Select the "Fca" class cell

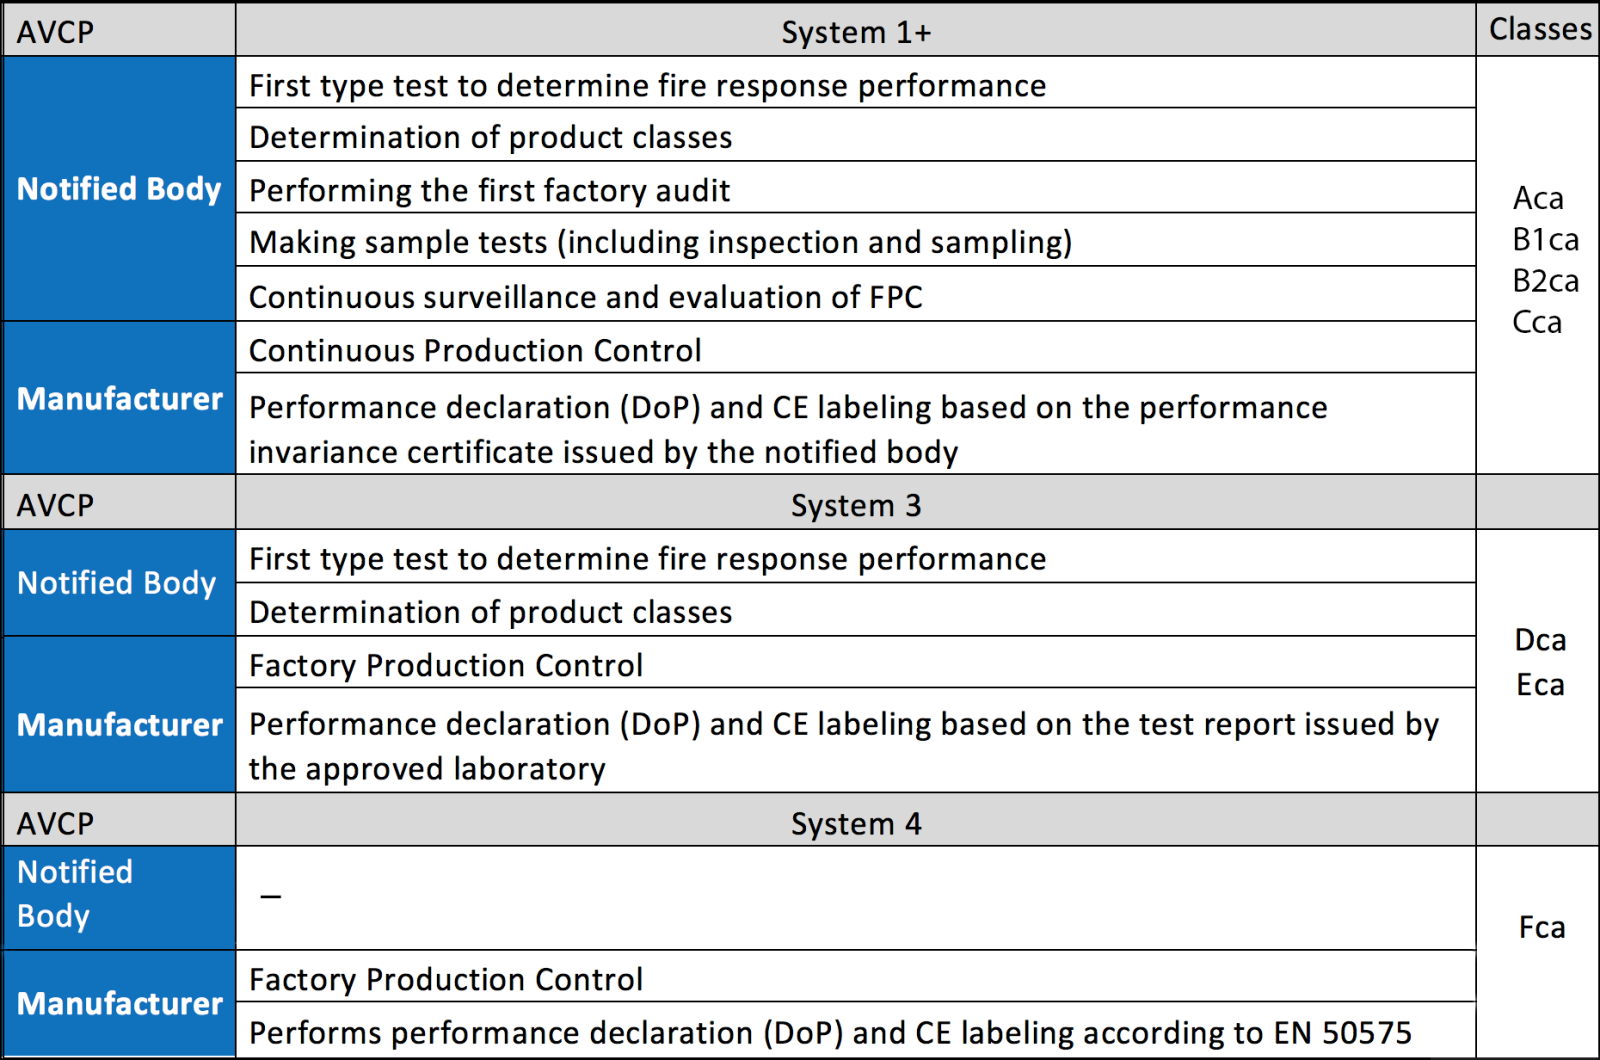(x=1541, y=928)
